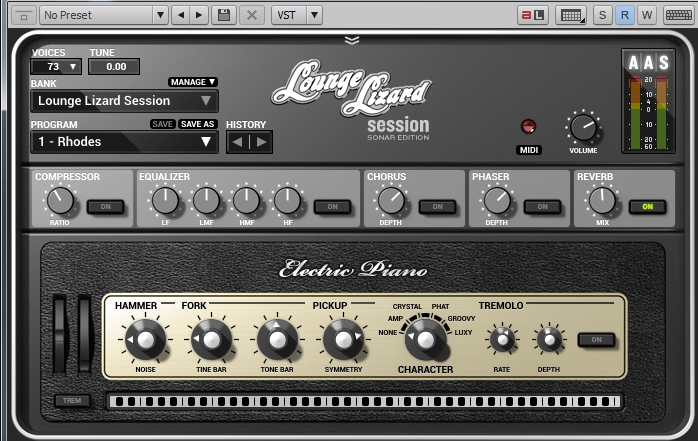Image resolution: width=698 pixels, height=441 pixels.
Task: Click the Equalizer HMF knob
Action: click(247, 200)
